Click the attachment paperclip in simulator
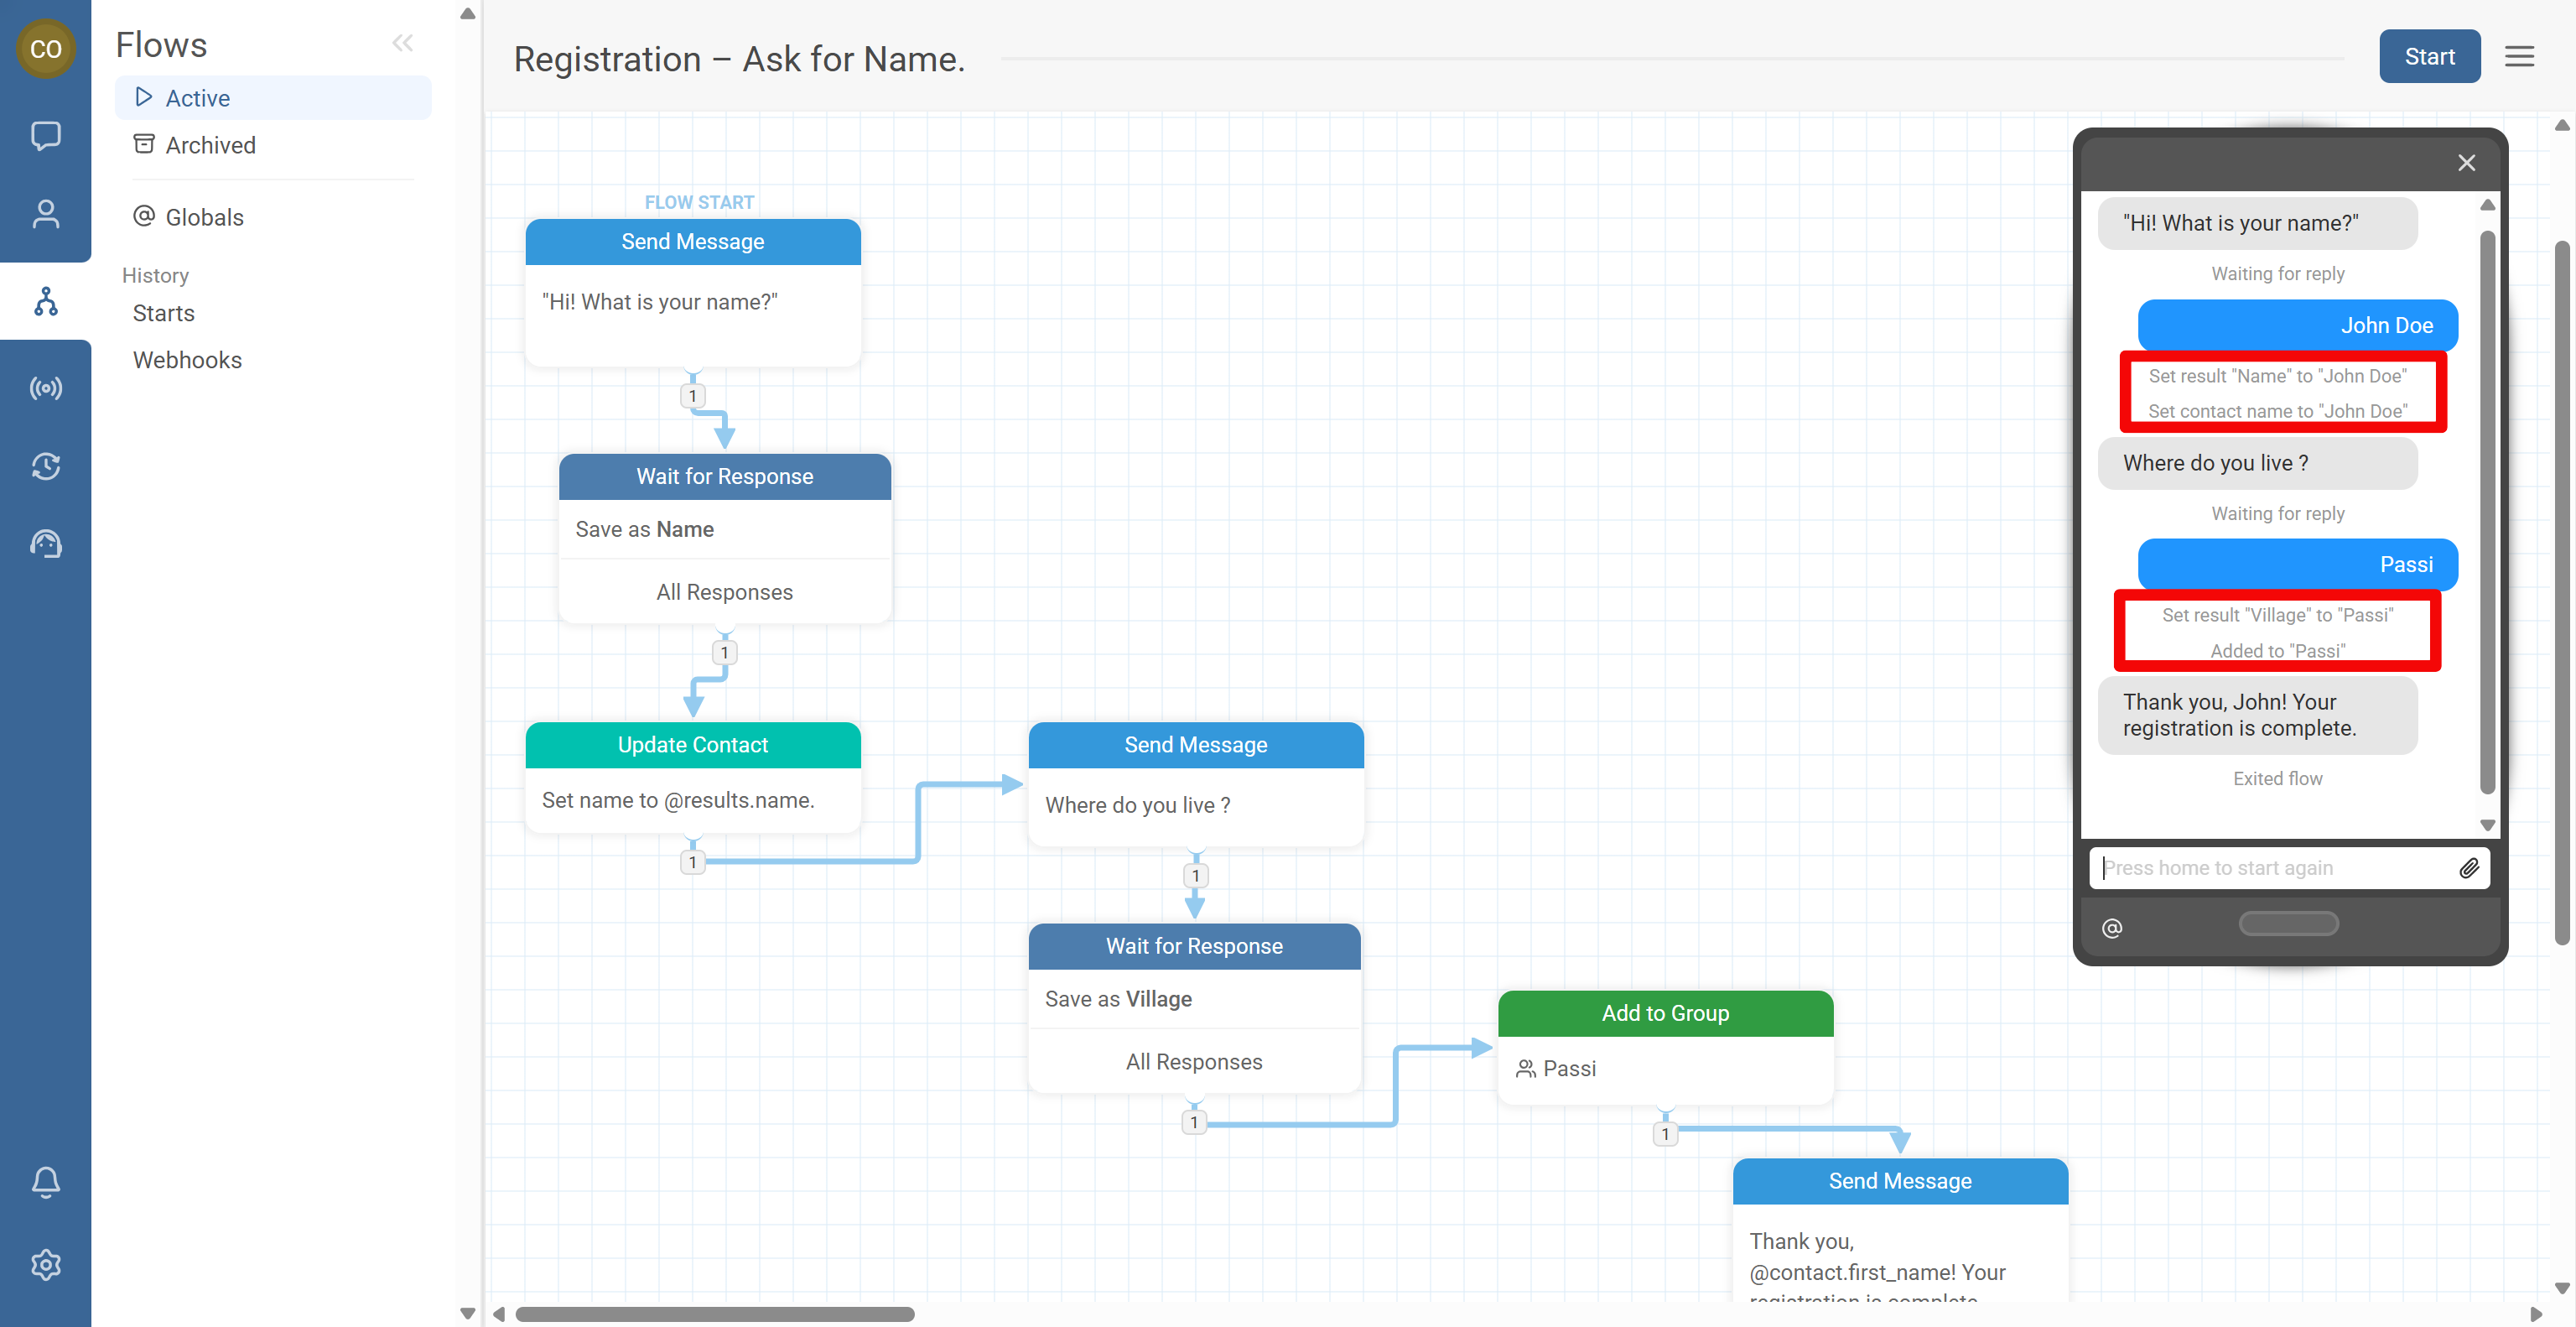 point(2468,868)
